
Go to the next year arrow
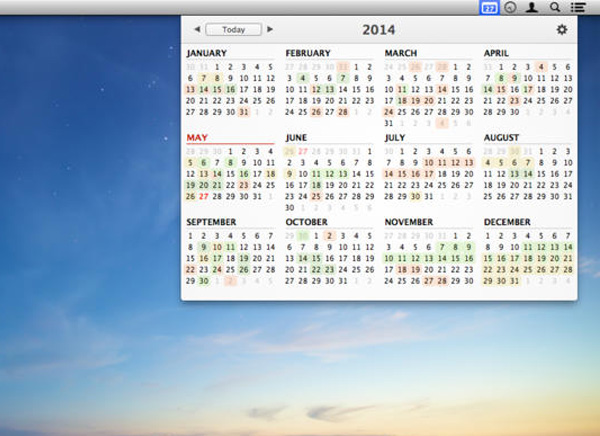(270, 29)
